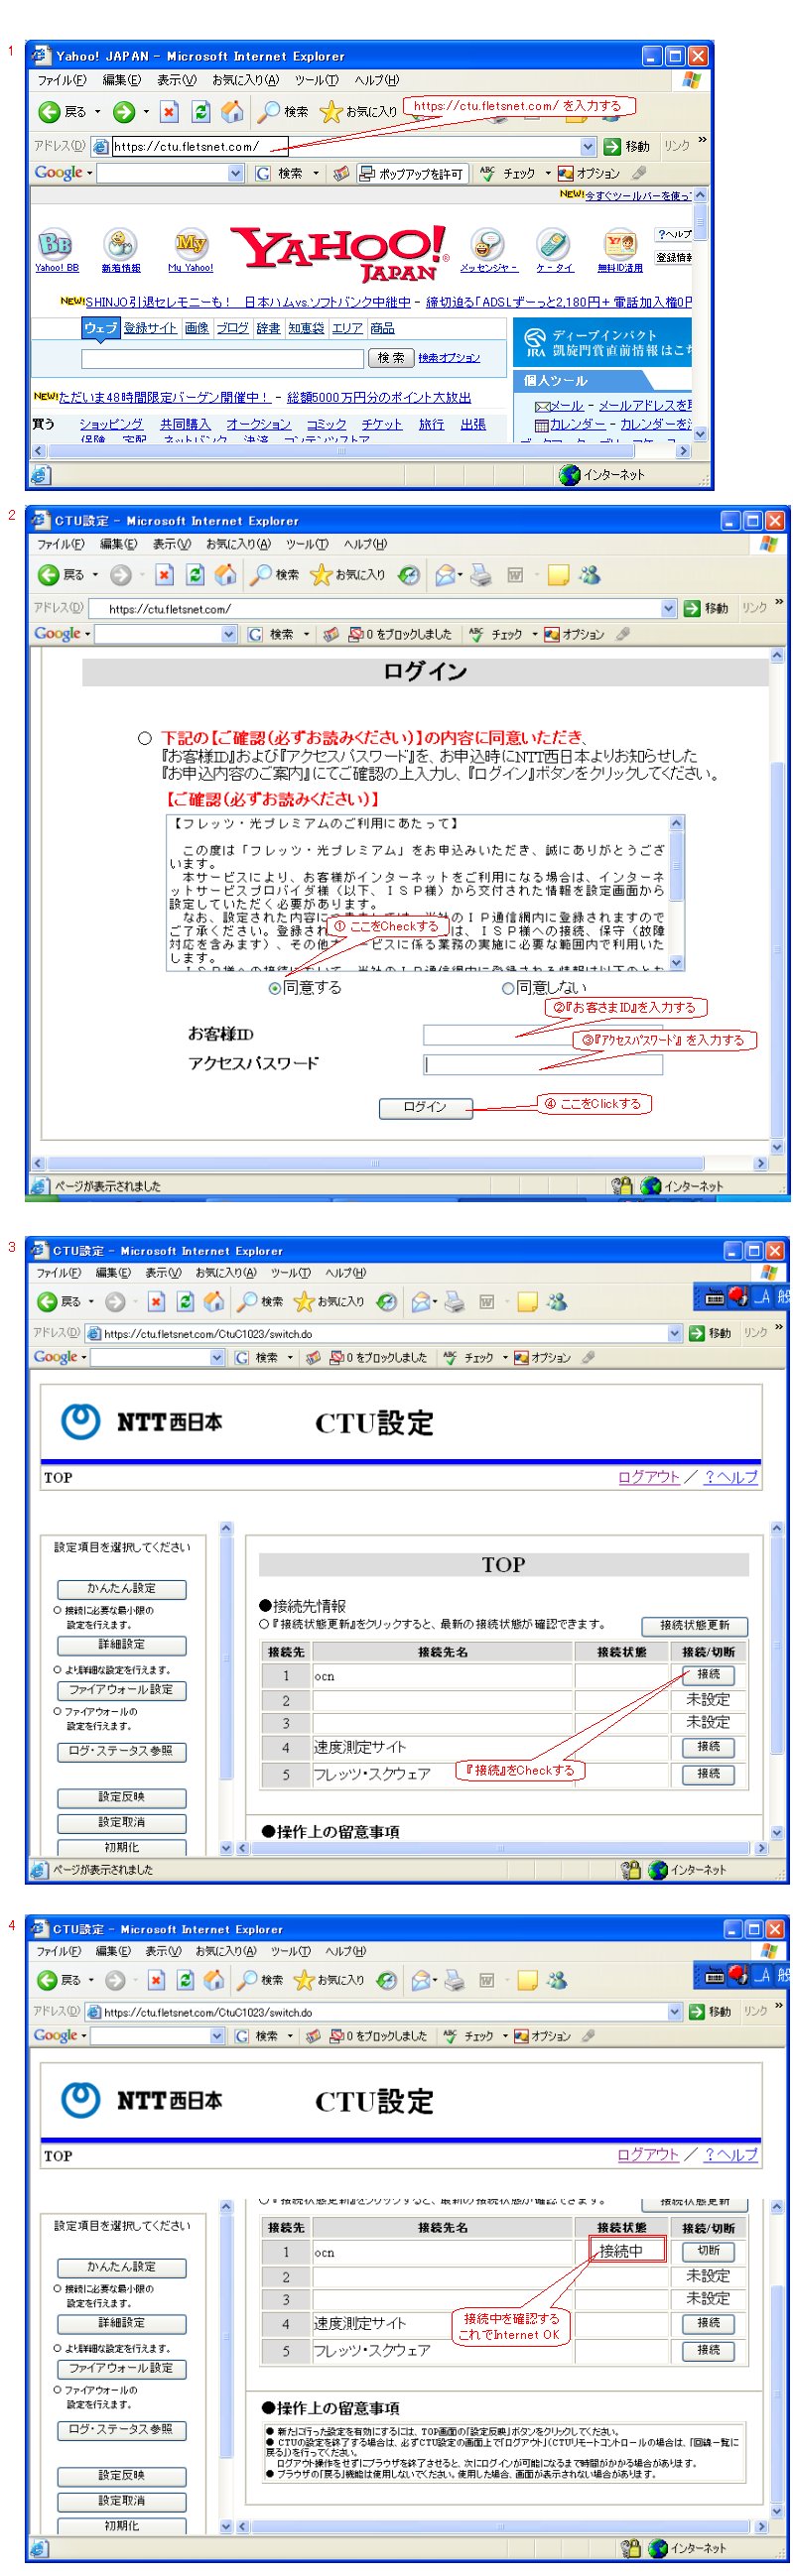
Task: Select the 同意する radio button
Action: 275,988
